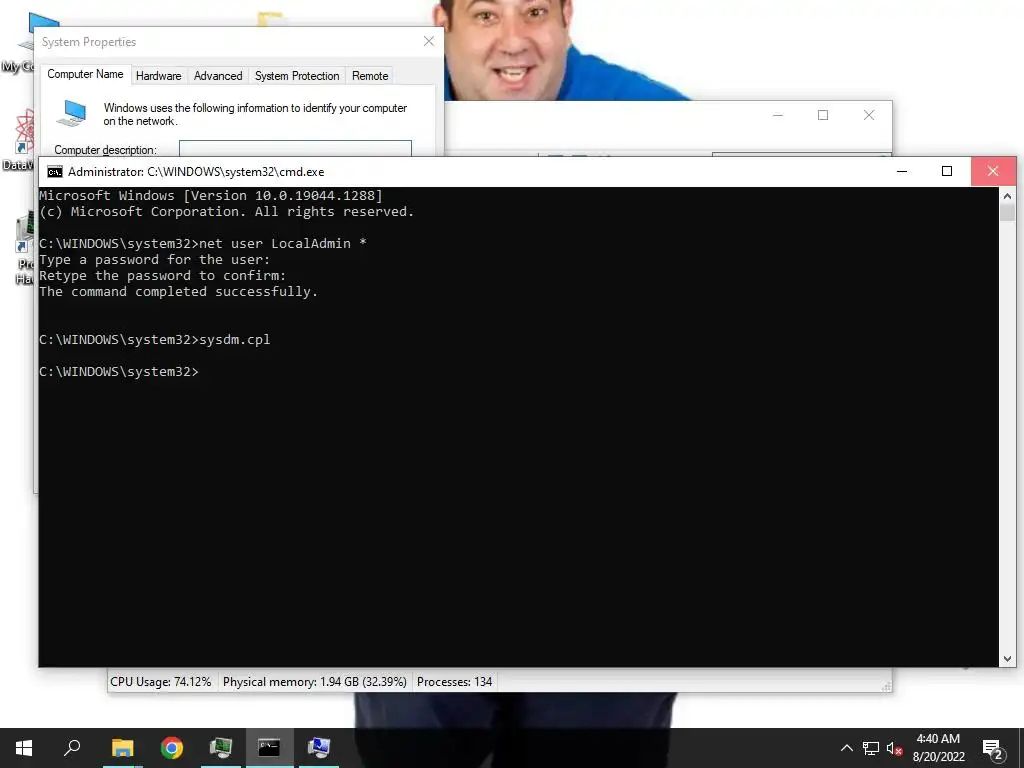The image size is (1024, 768).
Task: Activate Command Prompt taskbar icon
Action: (270, 748)
